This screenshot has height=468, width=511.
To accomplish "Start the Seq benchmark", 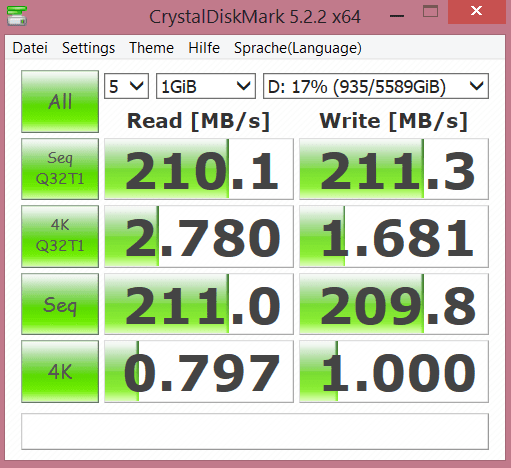I will 60,304.
